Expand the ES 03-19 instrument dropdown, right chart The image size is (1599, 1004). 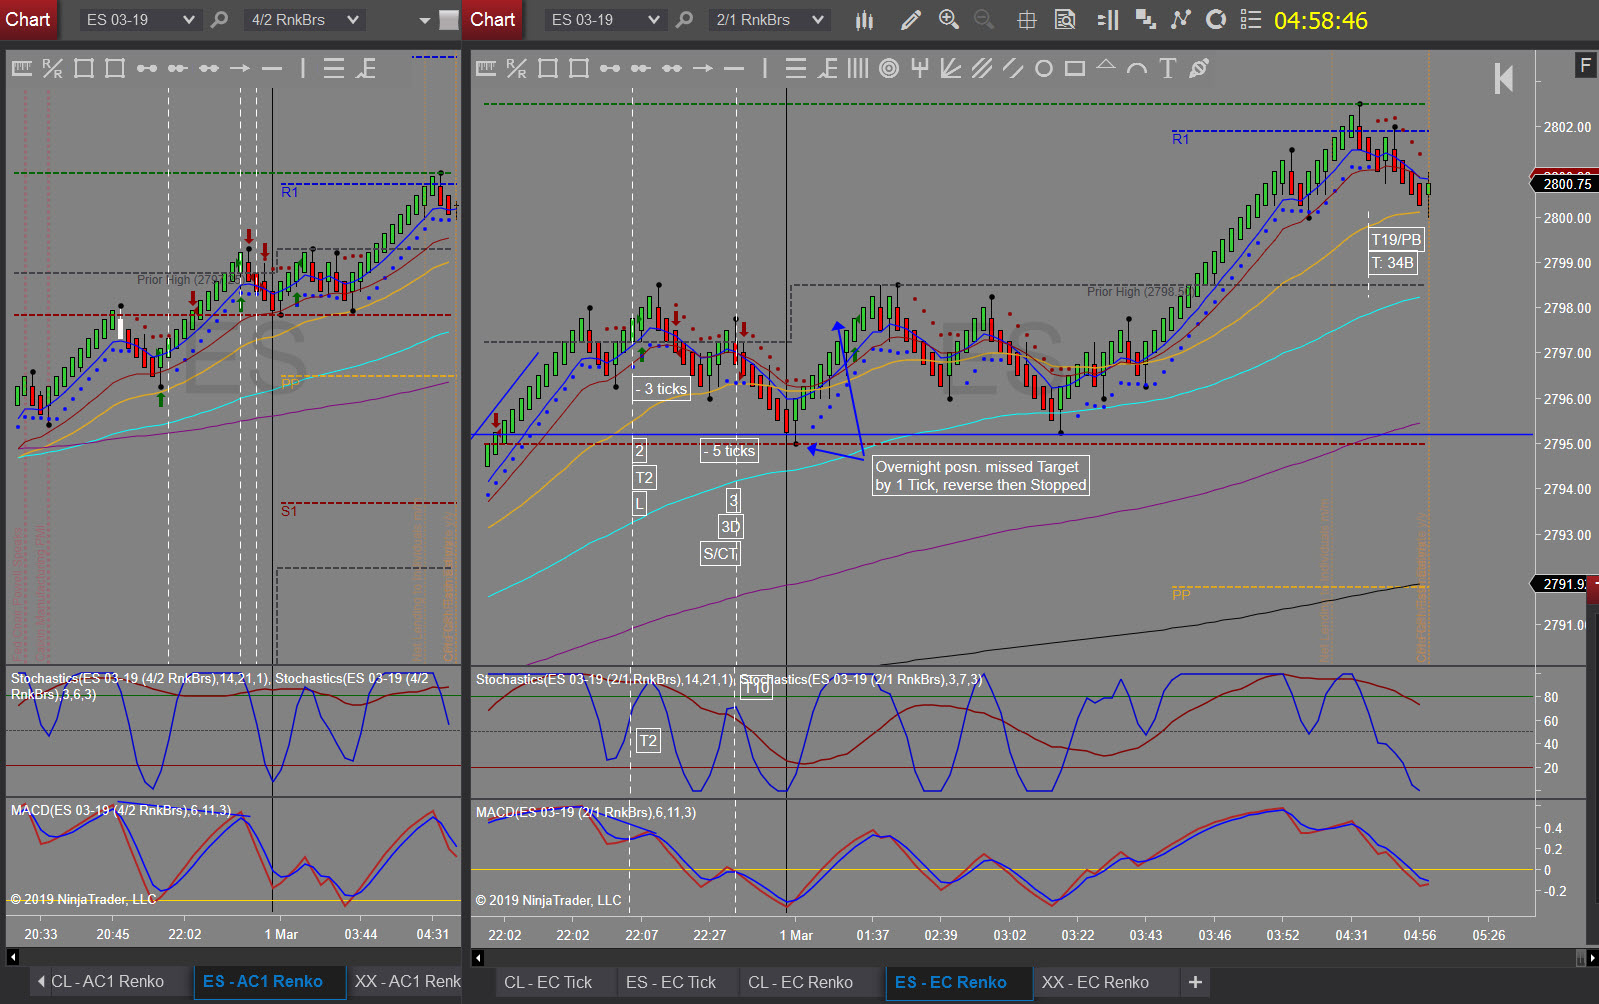(605, 20)
